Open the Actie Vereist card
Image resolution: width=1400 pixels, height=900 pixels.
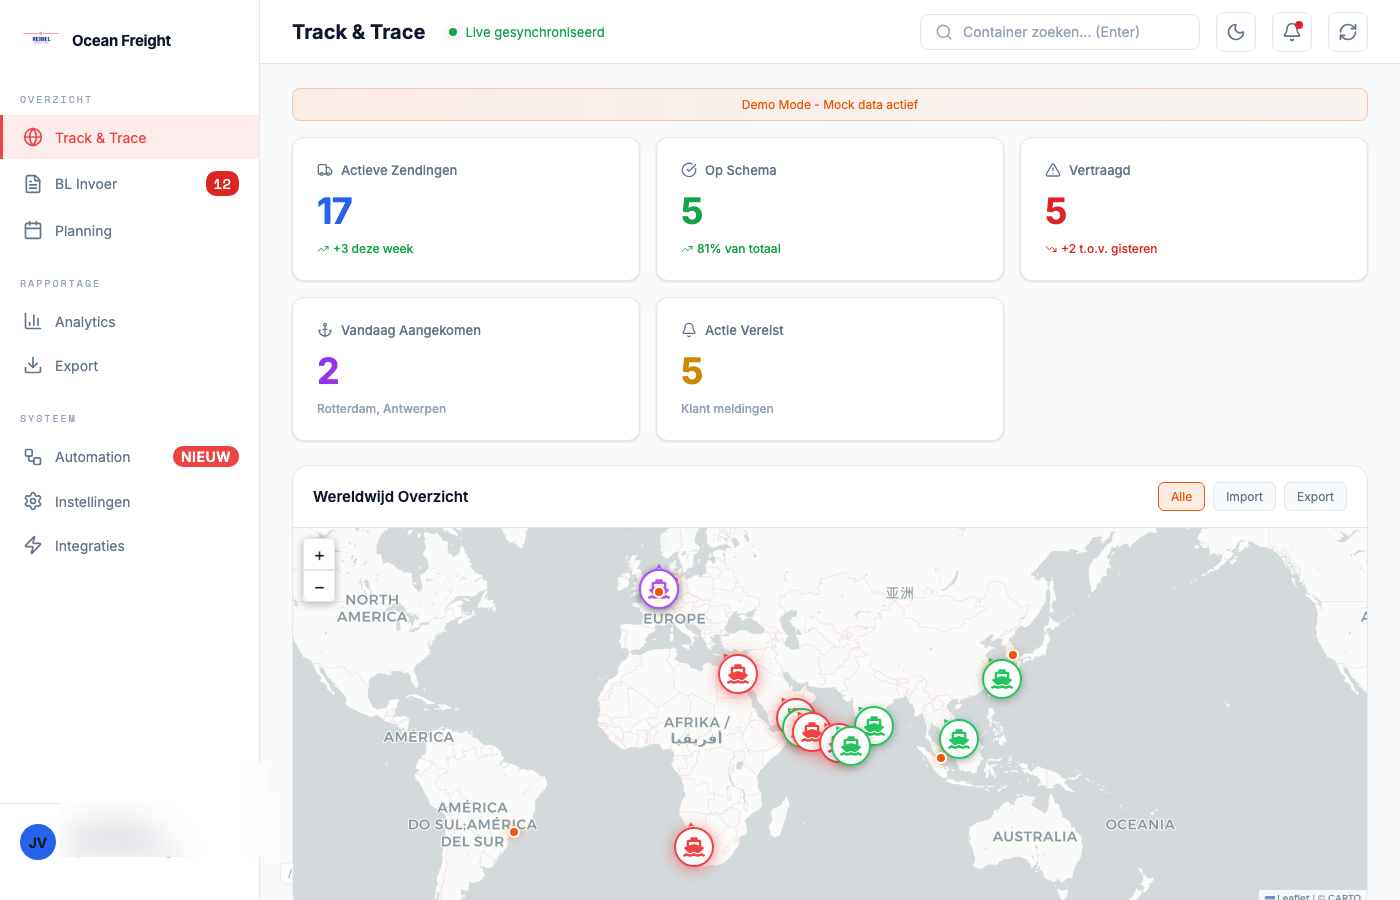click(829, 369)
